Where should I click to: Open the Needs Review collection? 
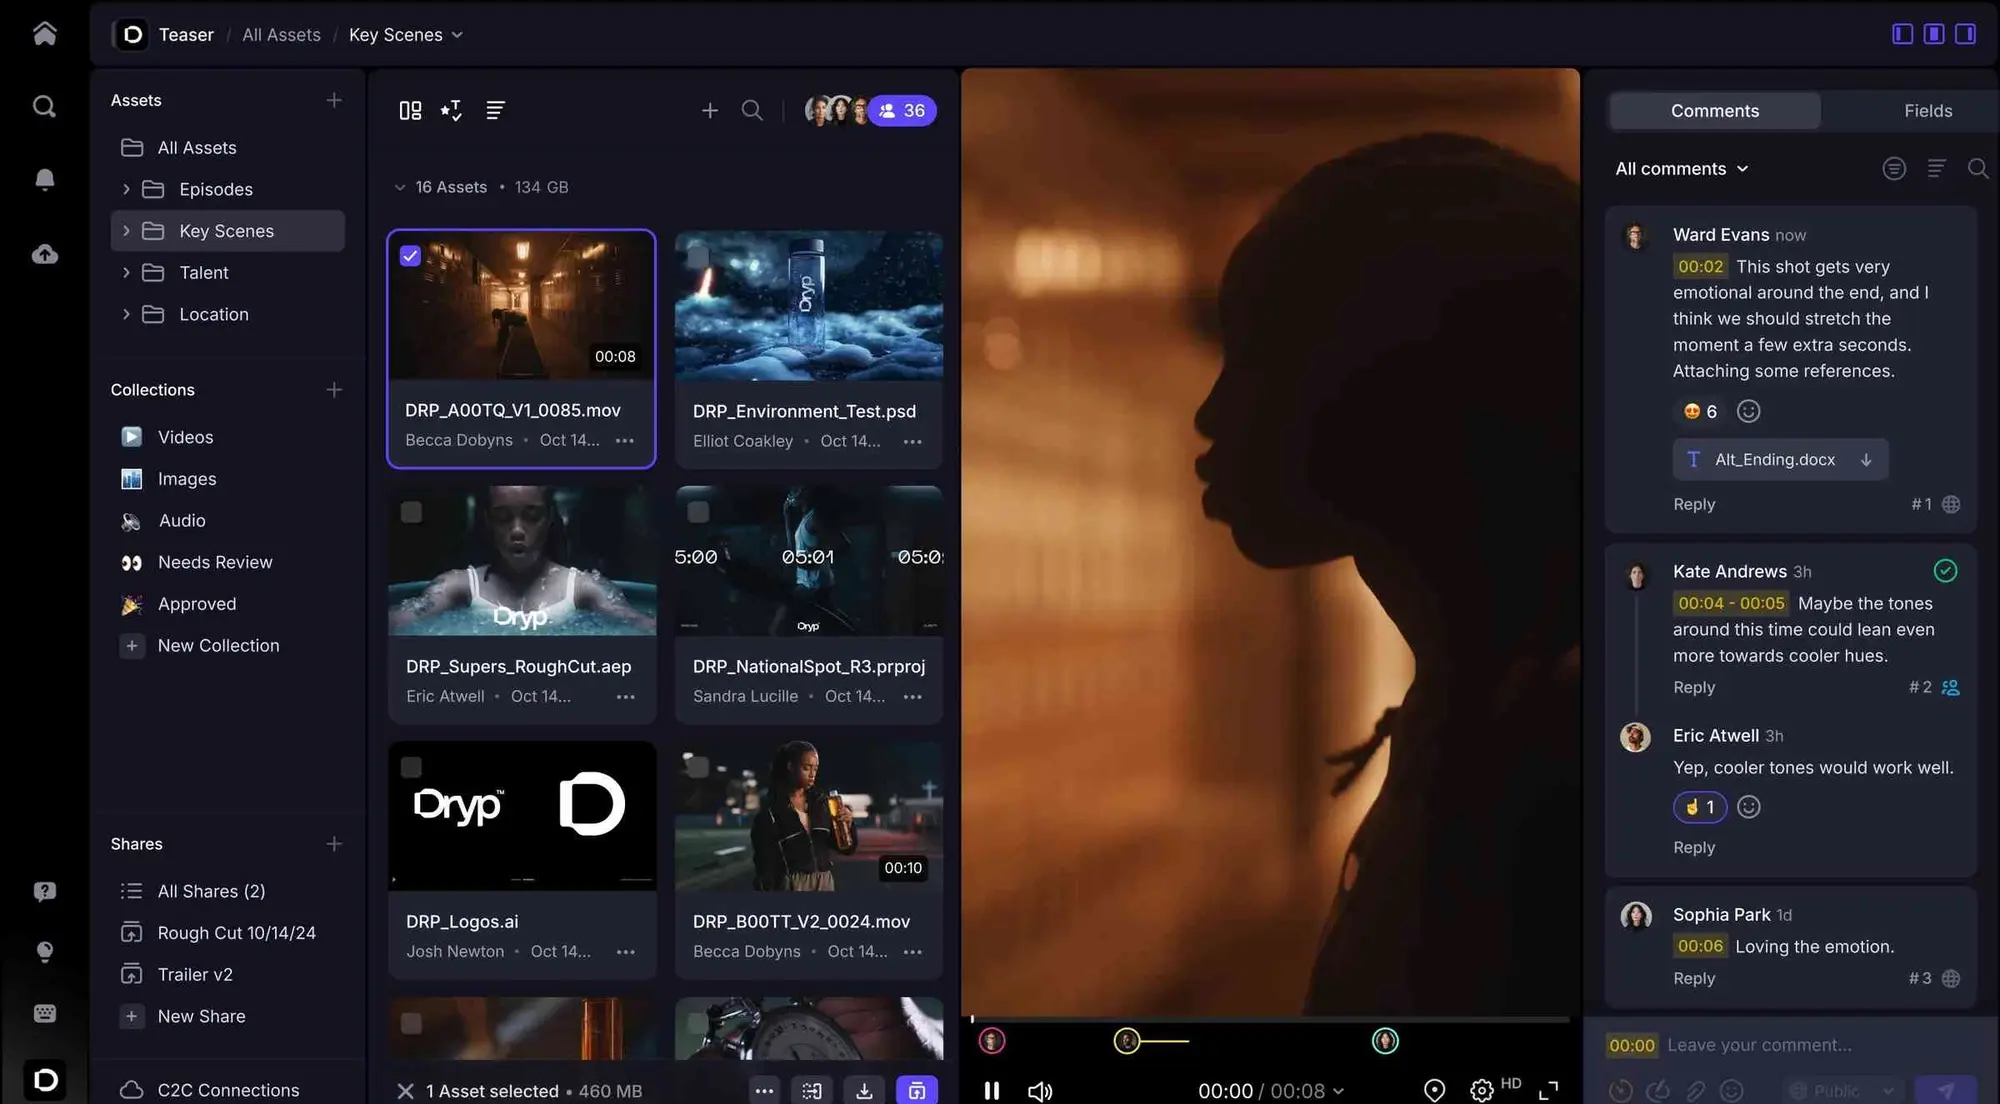(x=214, y=562)
